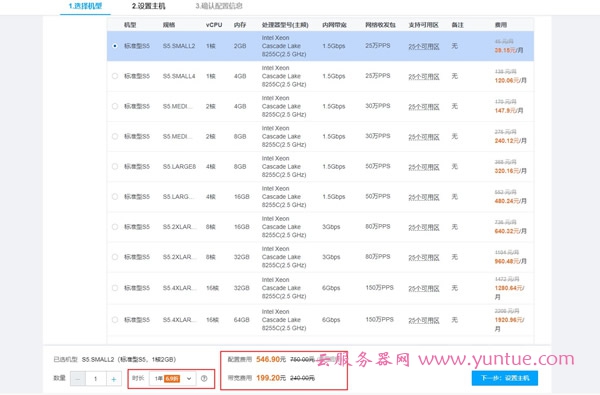Click the vCPU column header
The image size is (600, 395).
214,25
